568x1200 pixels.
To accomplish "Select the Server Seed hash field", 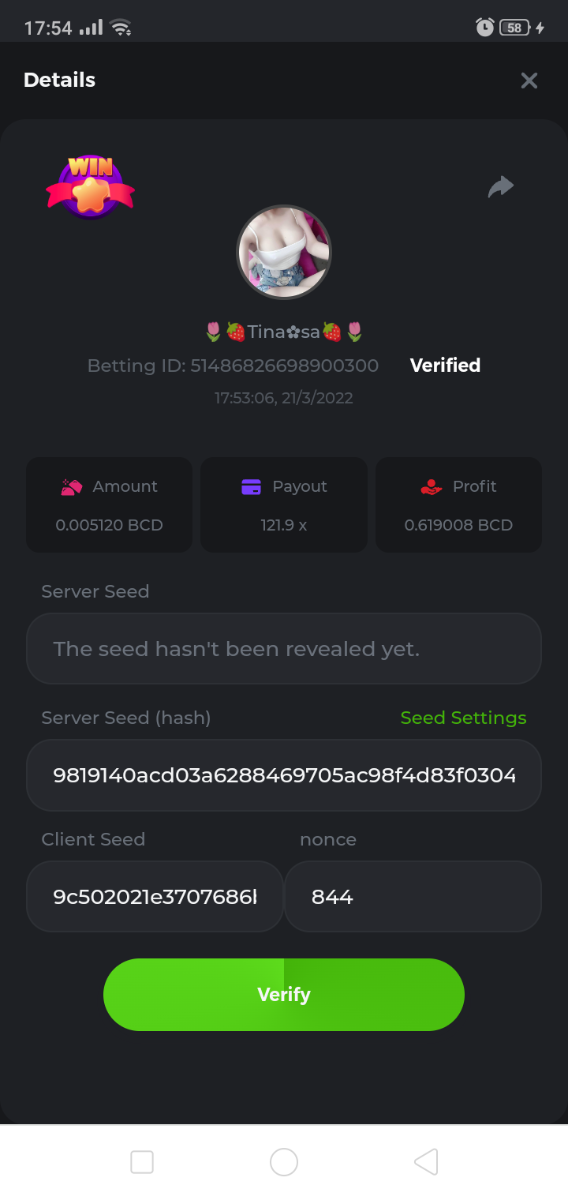I will (x=284, y=775).
